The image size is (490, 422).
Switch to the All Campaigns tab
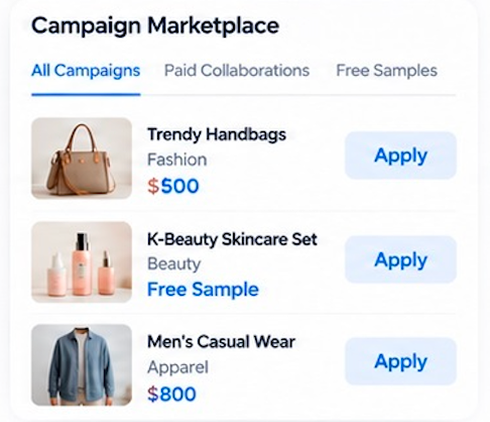tap(86, 71)
